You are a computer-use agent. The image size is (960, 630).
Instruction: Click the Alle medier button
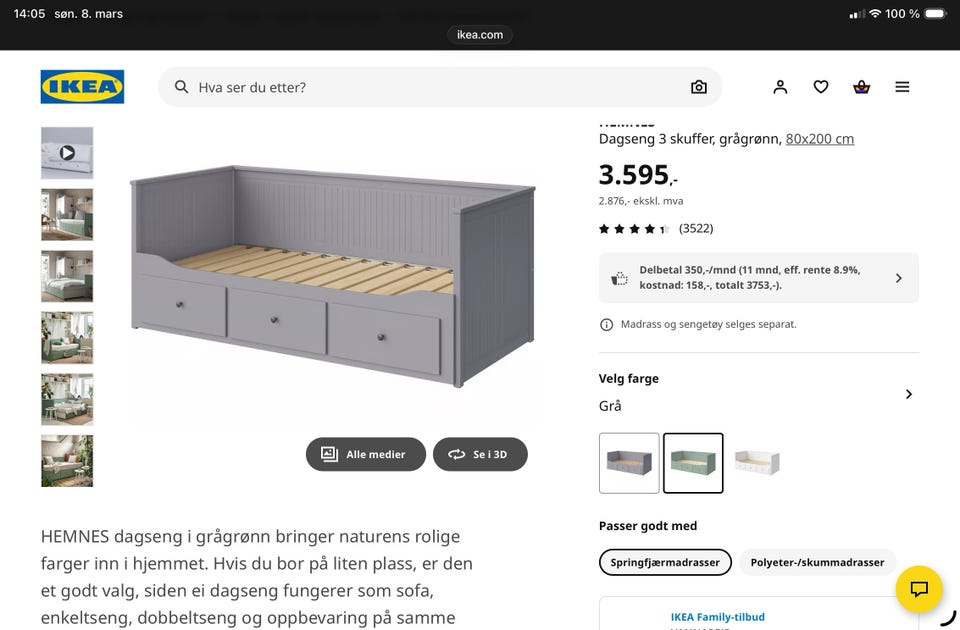[365, 454]
